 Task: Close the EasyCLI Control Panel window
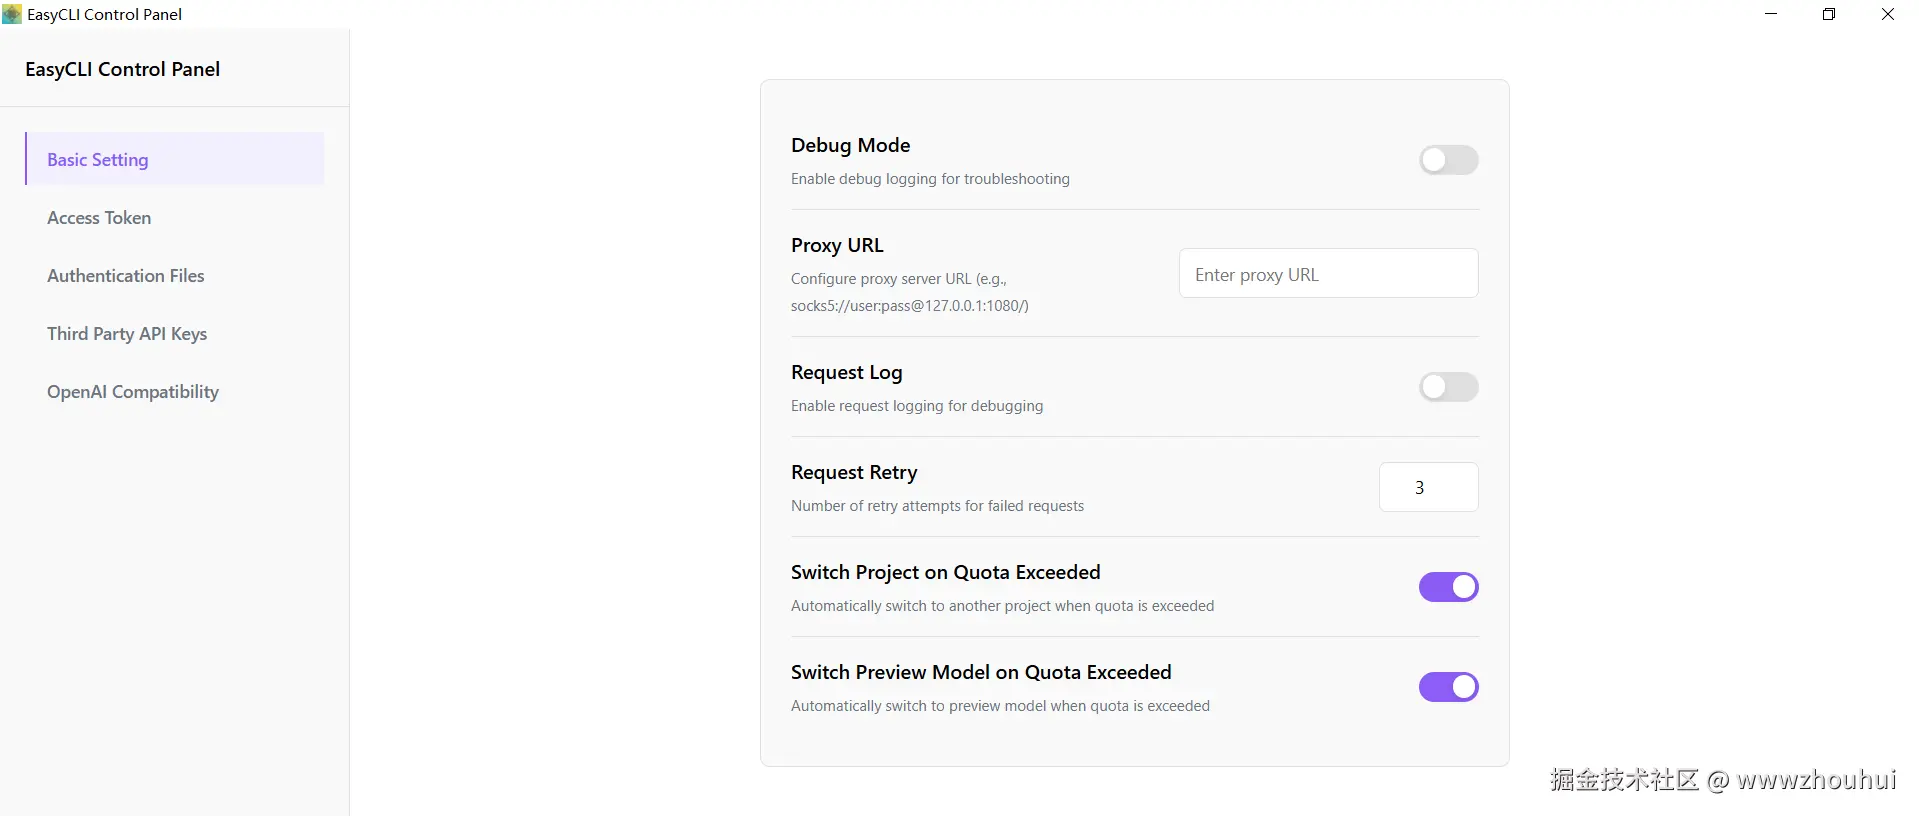coord(1888,14)
